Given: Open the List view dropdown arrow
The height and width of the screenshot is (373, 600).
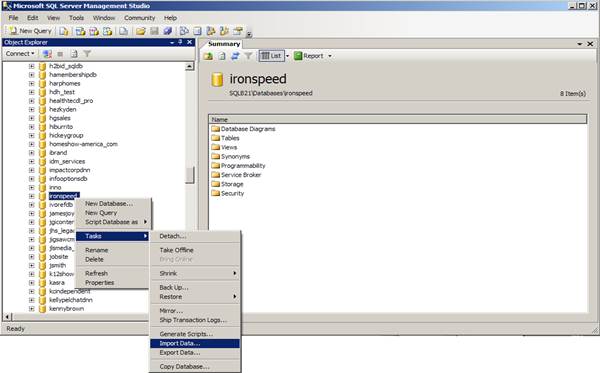Looking at the screenshot, I should pos(288,56).
